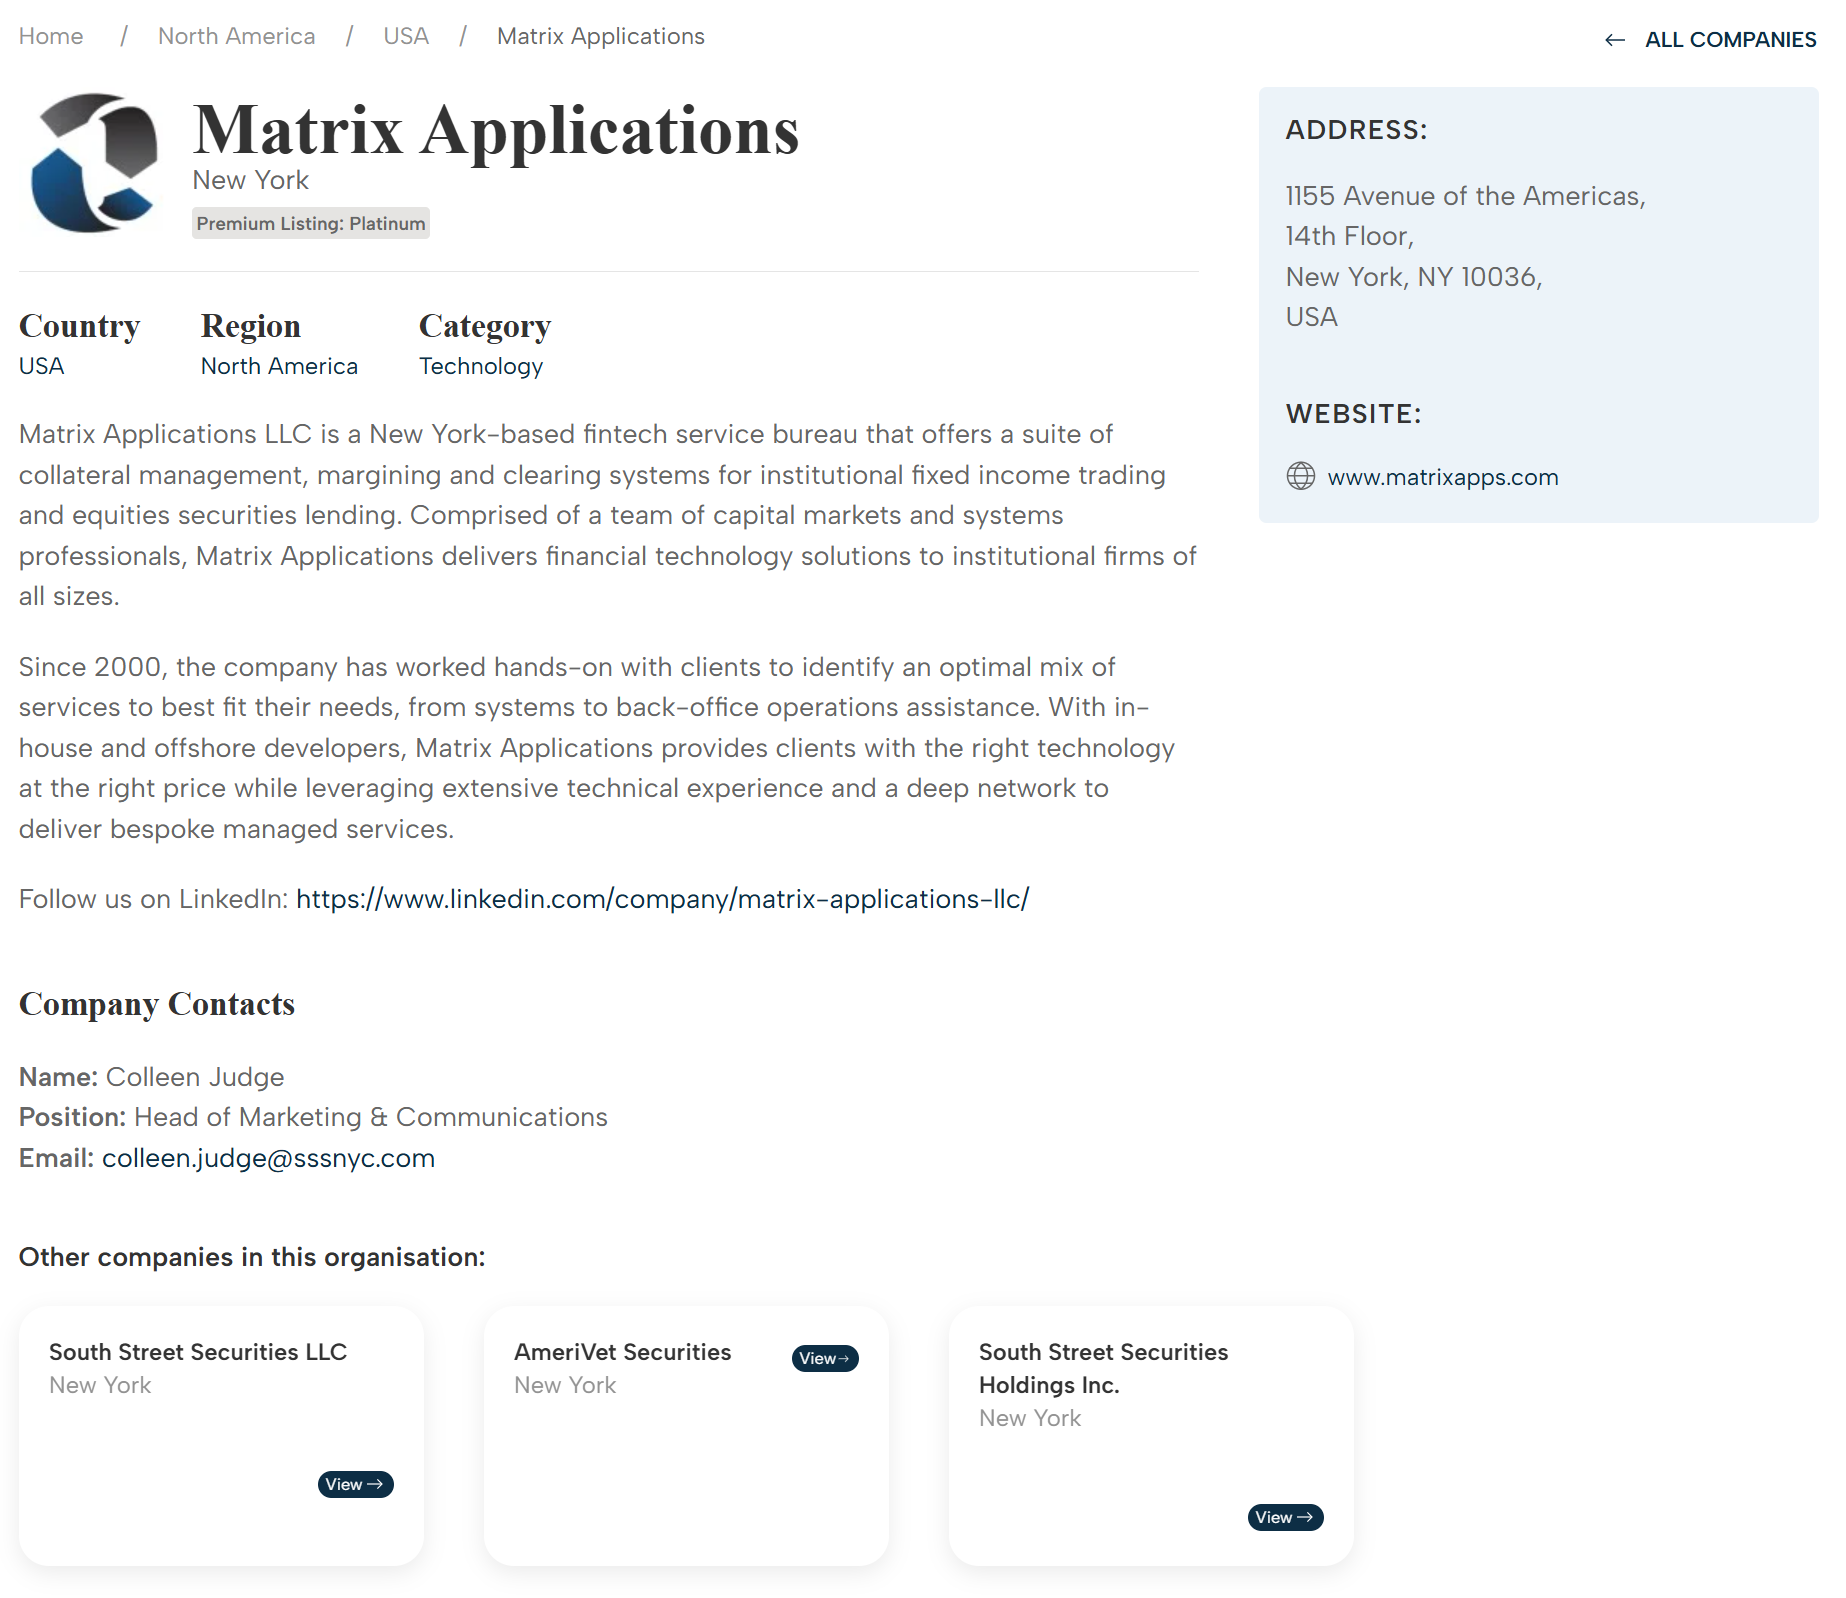Image resolution: width=1846 pixels, height=1598 pixels.
Task: Go to Home breadcrumb
Action: 51,36
